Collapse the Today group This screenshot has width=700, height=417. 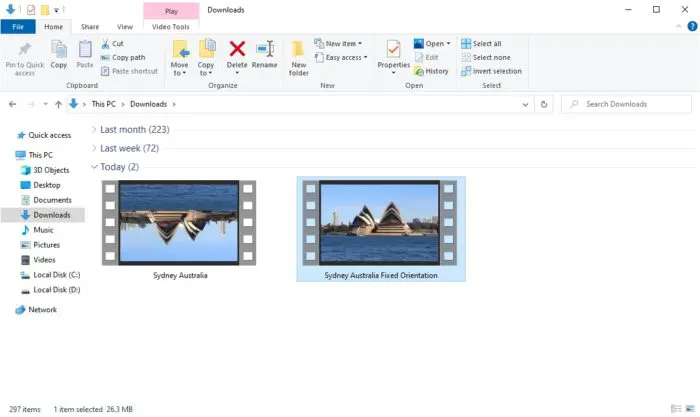pyautogui.click(x=94, y=167)
